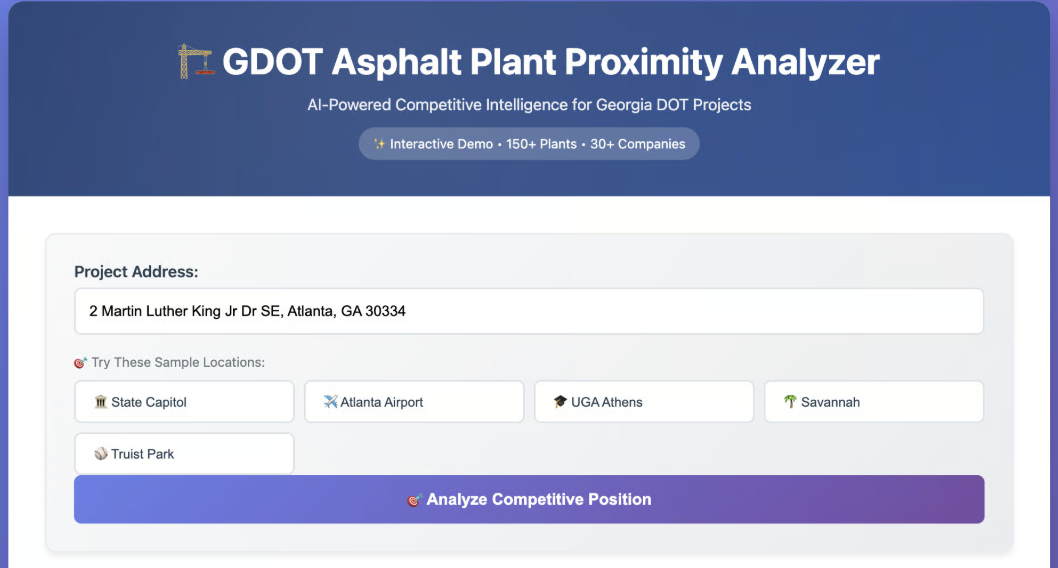Viewport: 1058px width, 568px height.
Task: Focus the Project Address input field
Action: click(x=529, y=311)
